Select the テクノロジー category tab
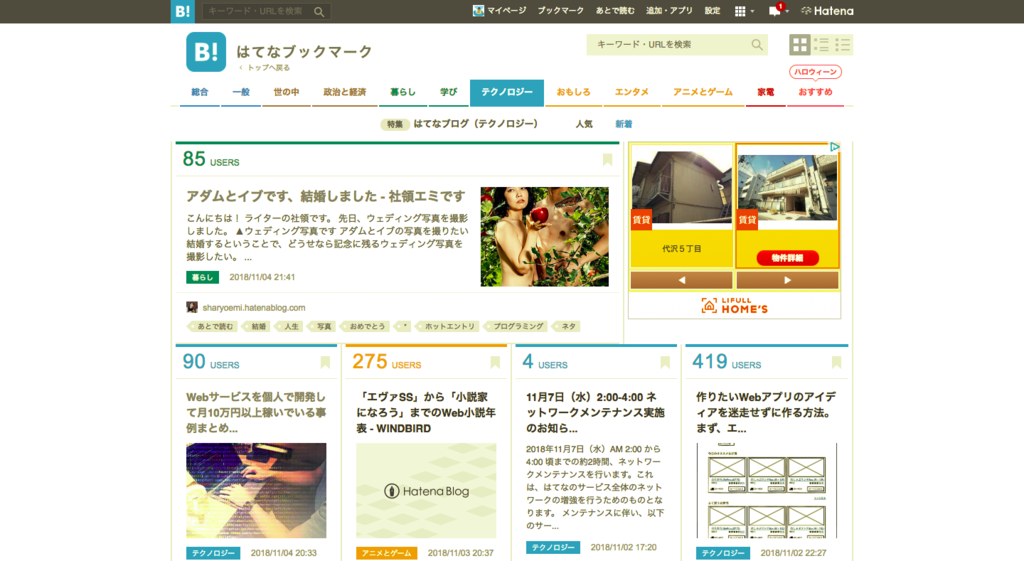 [507, 92]
